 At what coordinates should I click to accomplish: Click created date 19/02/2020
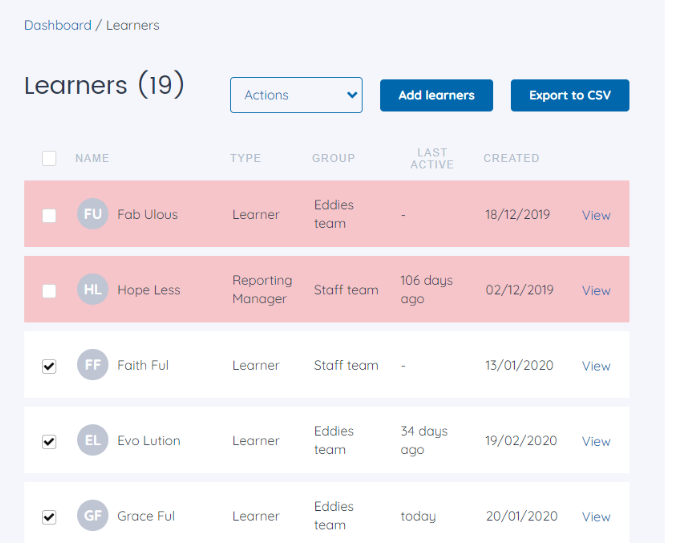tap(521, 441)
